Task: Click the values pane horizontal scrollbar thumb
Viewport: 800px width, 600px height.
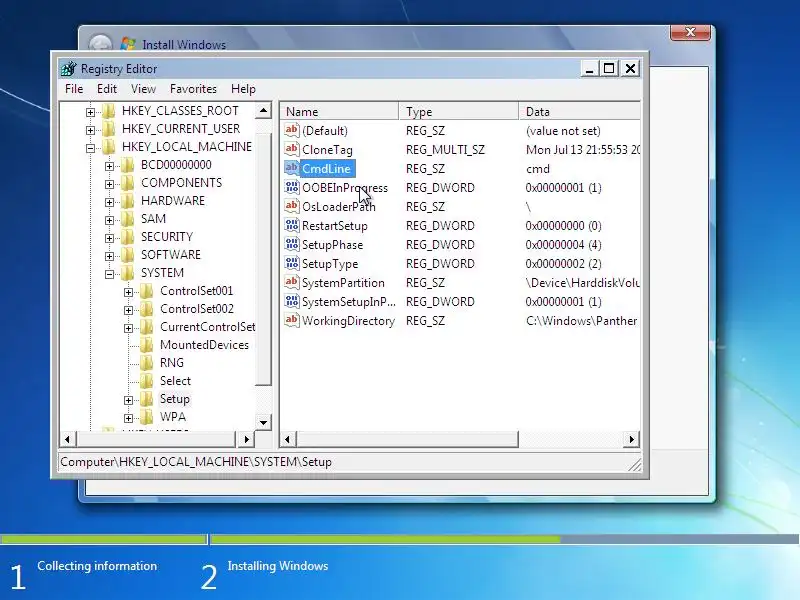Action: 407,439
